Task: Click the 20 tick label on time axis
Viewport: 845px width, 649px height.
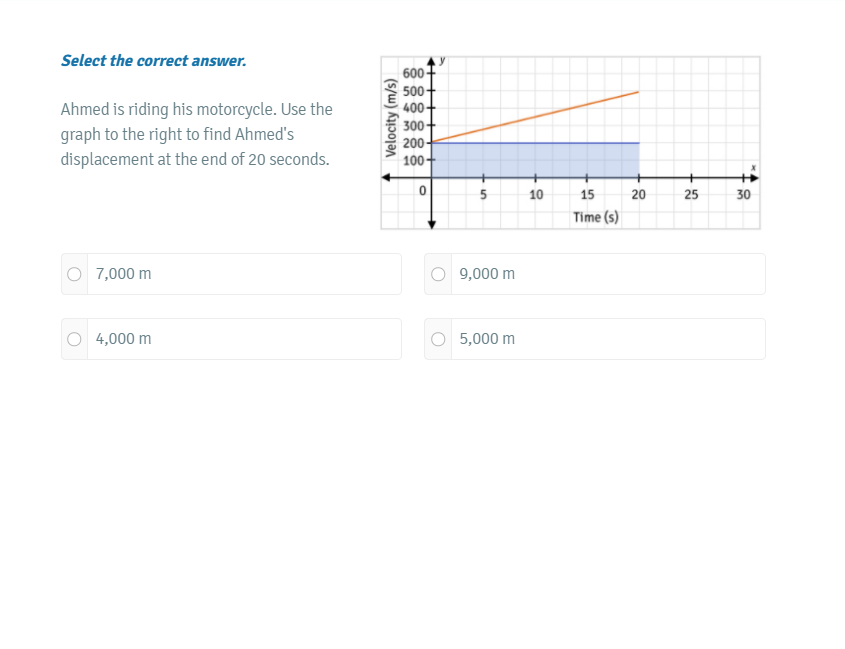Action: click(639, 195)
